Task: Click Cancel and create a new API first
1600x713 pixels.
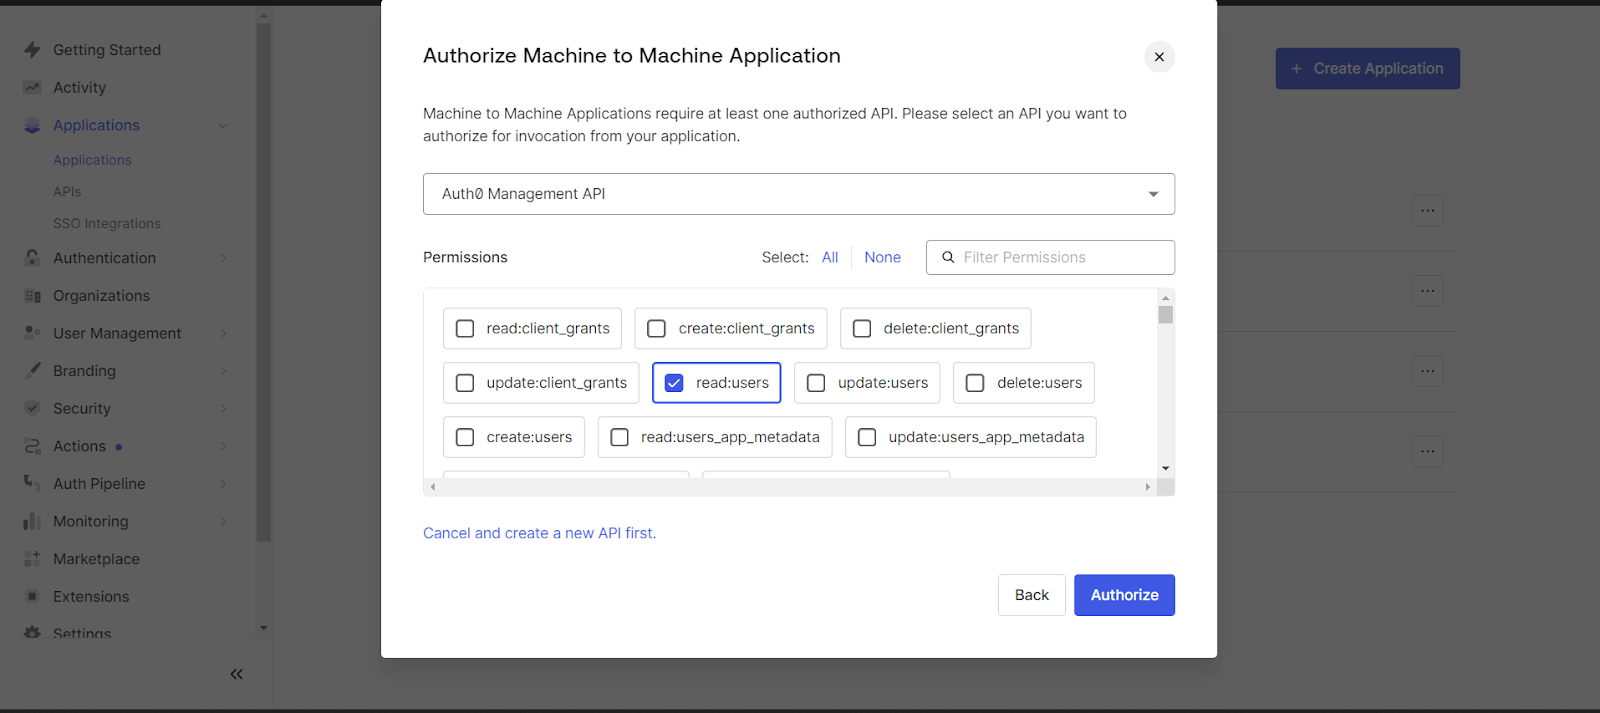Action: [x=540, y=533]
